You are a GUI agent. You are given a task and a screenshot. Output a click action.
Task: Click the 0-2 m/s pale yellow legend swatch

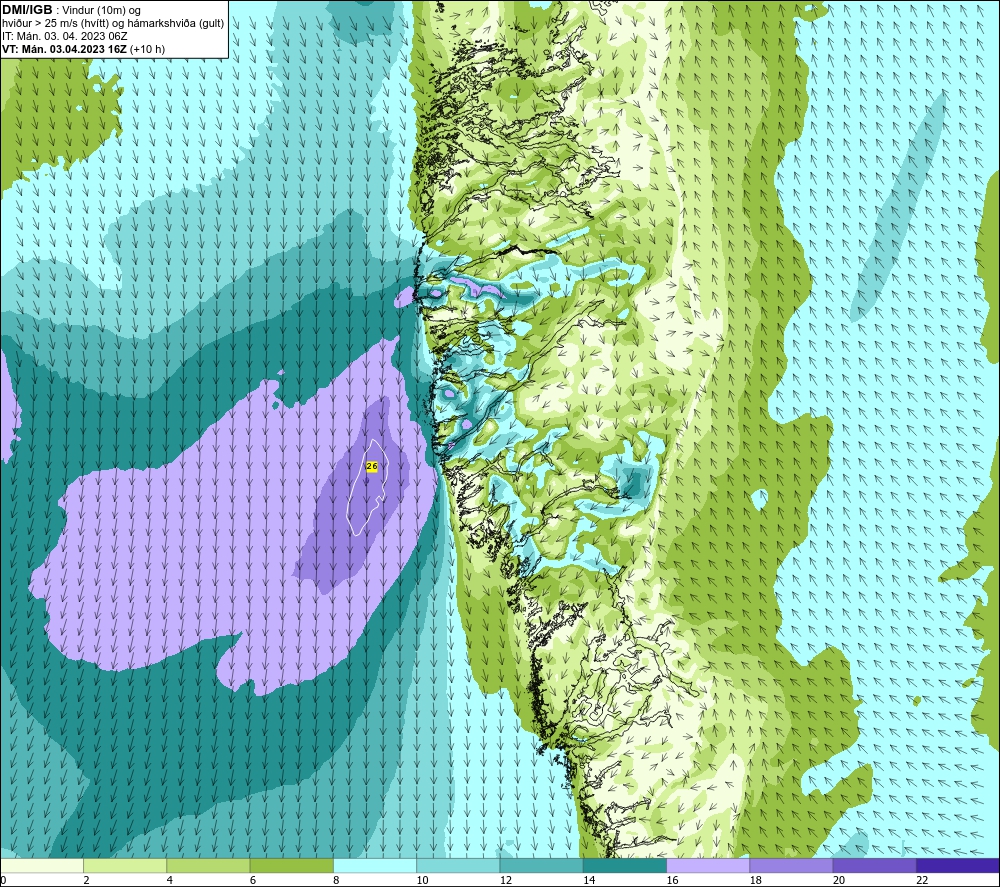[x=42, y=865]
